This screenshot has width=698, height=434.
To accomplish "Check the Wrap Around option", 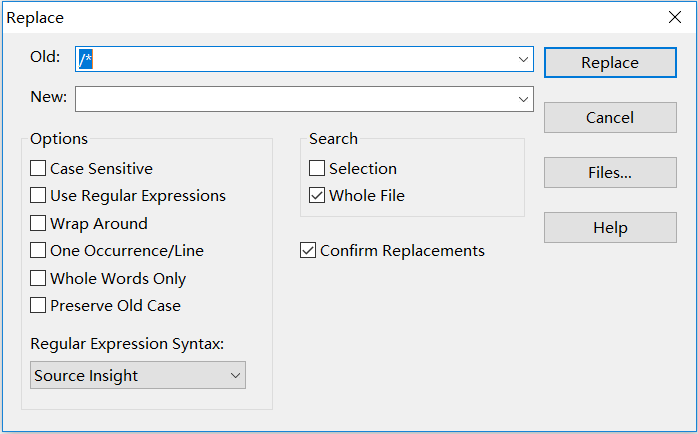I will [39, 224].
